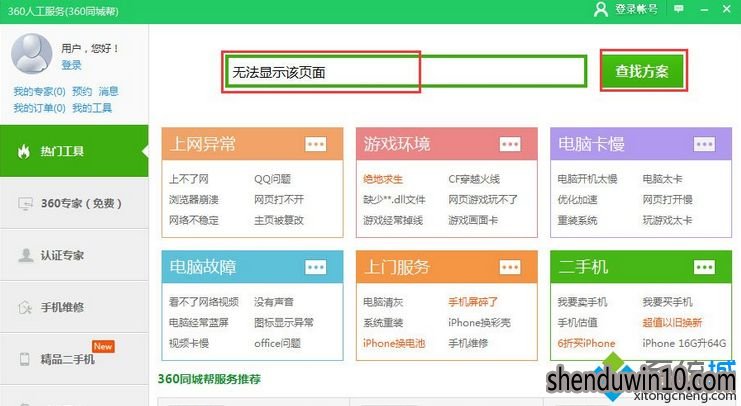Select 我要卖手机 entry
The width and height of the screenshot is (741, 406).
coord(582,302)
